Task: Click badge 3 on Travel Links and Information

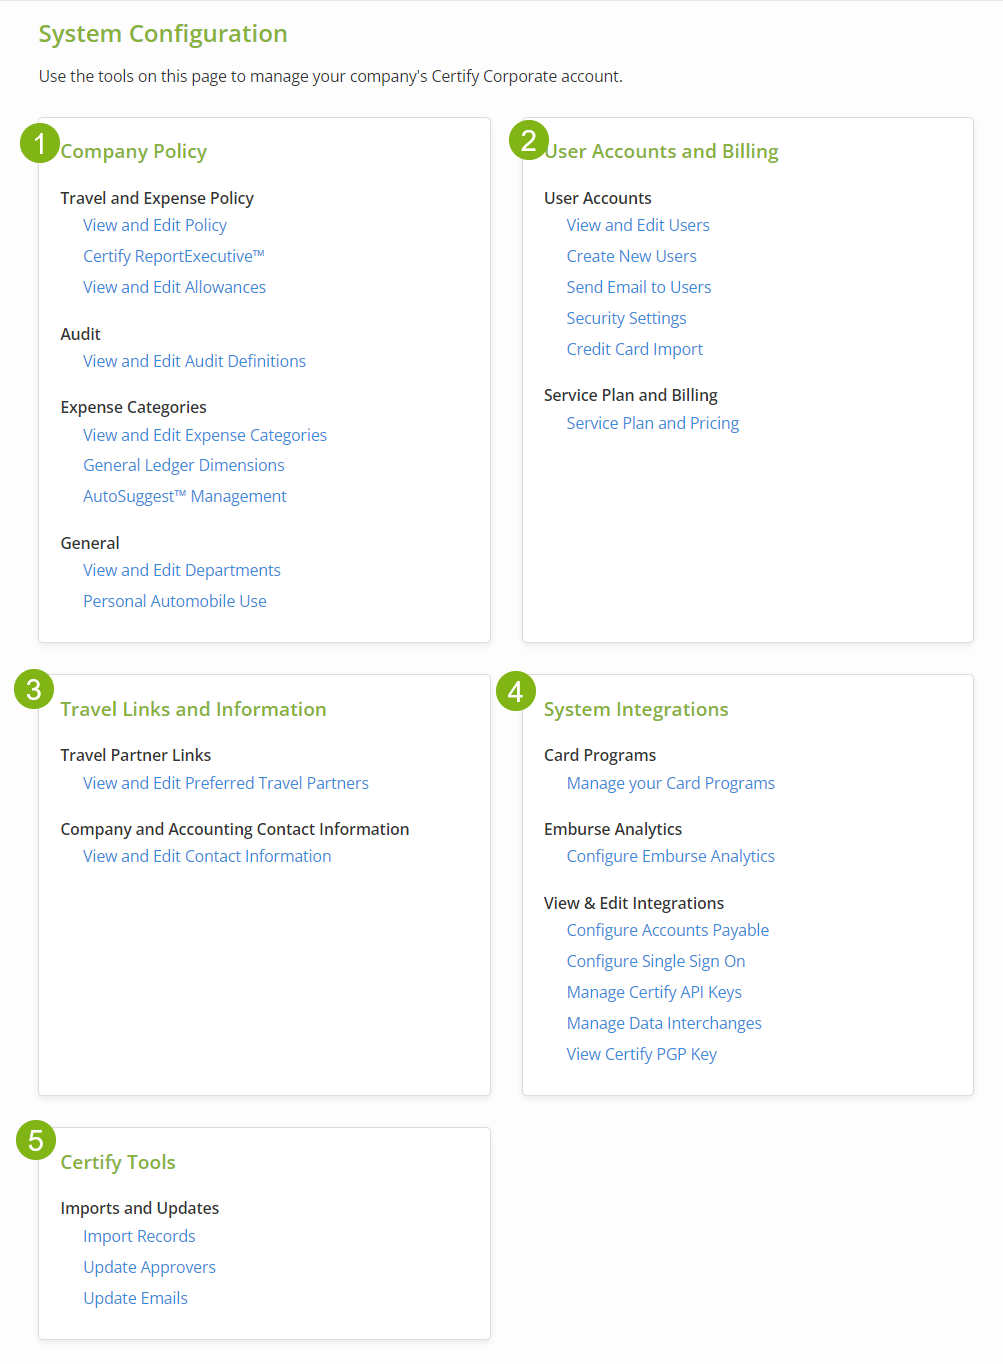Action: click(33, 690)
